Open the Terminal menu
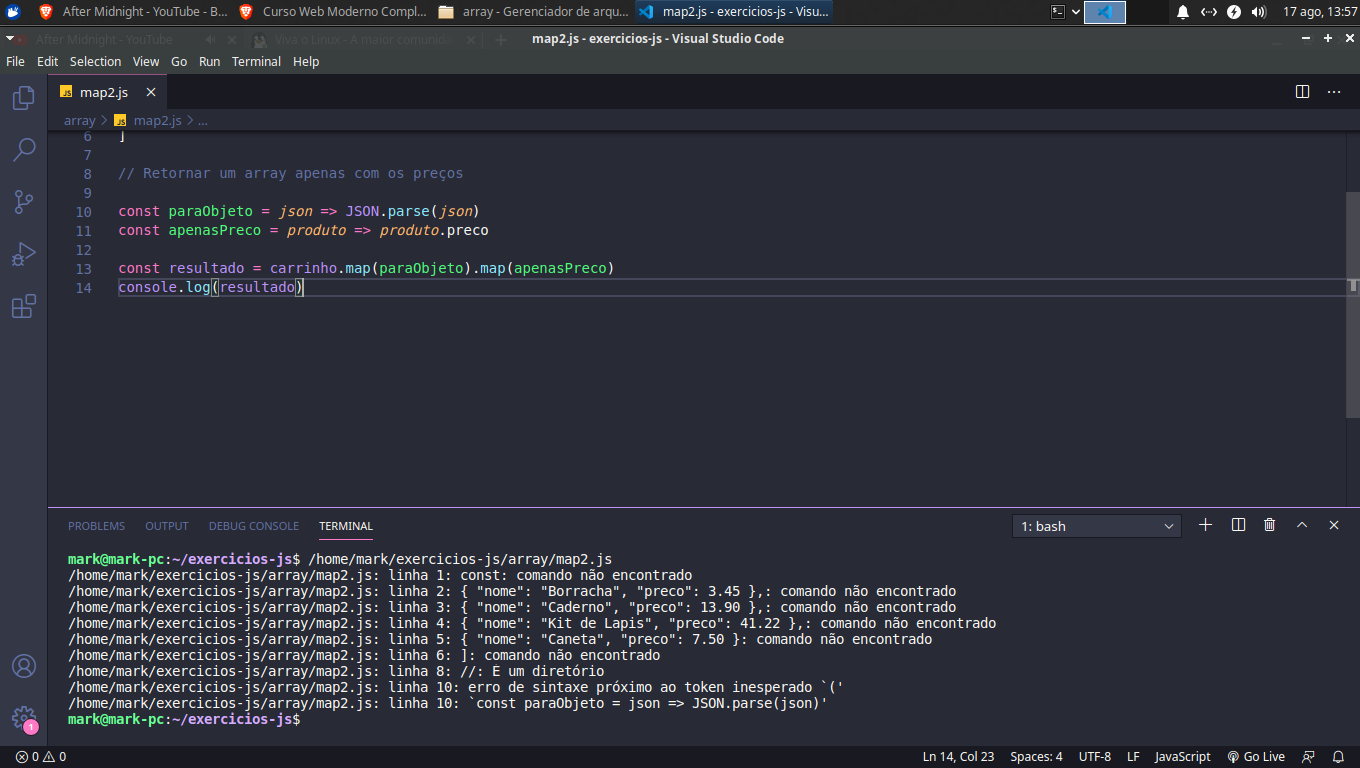This screenshot has width=1360, height=768. click(256, 61)
